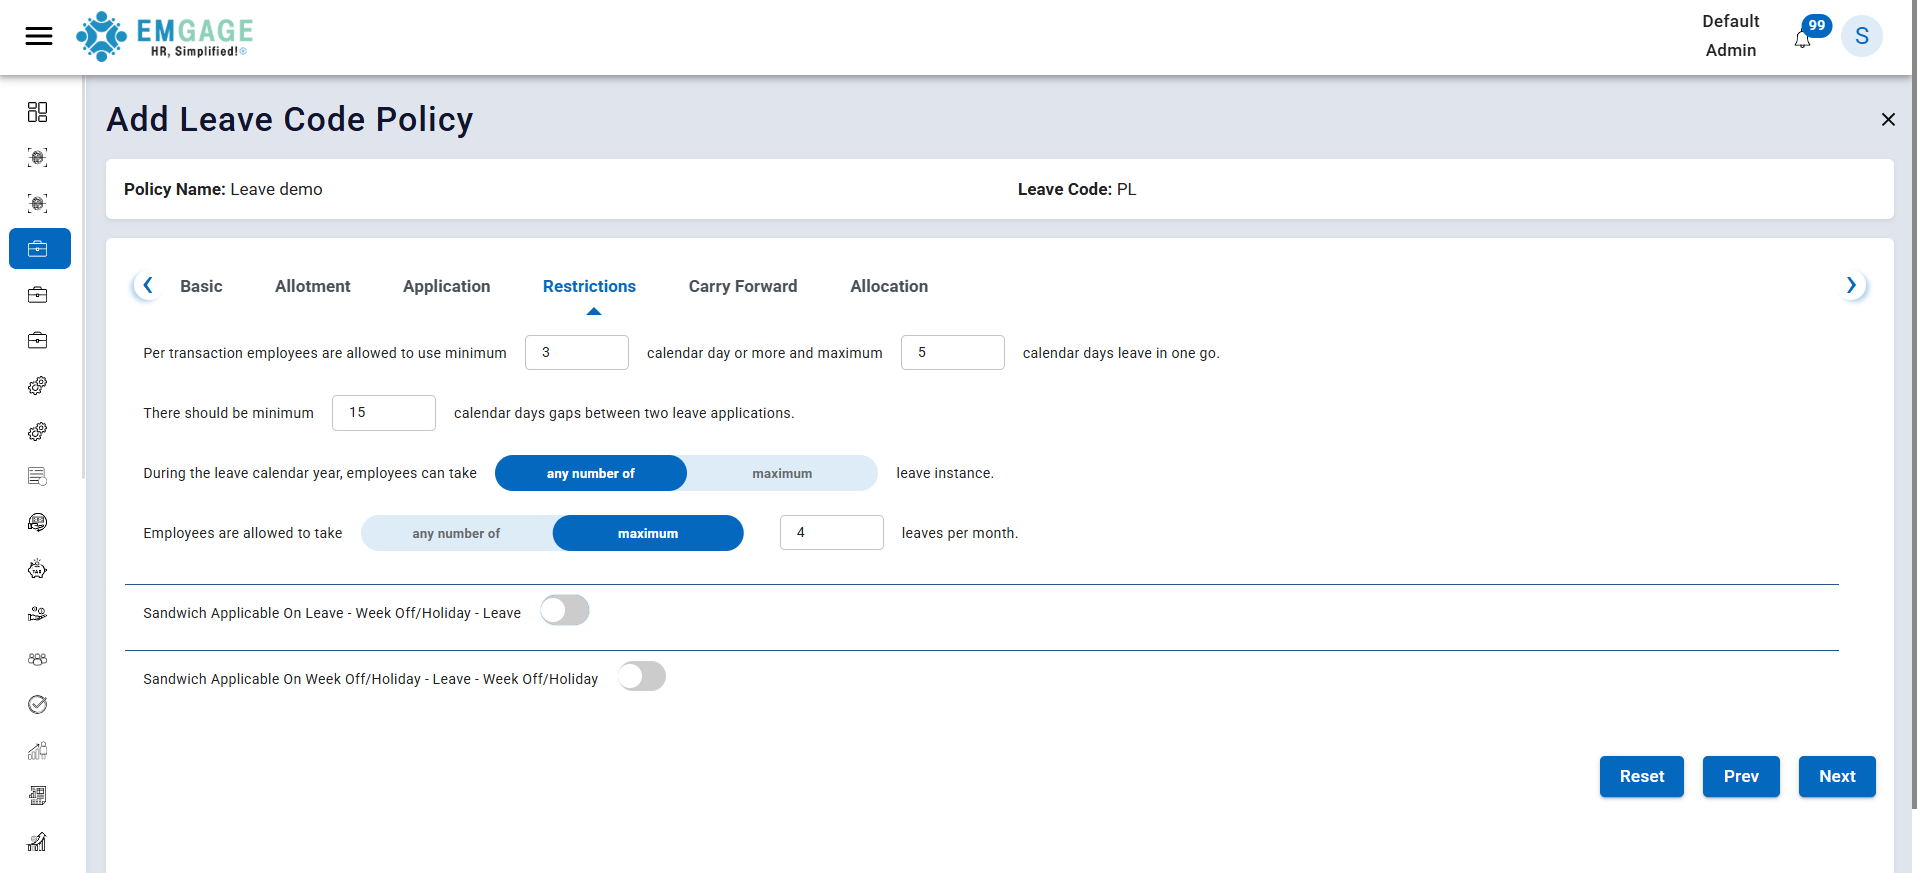
Task: Click the Next button
Action: (x=1836, y=776)
